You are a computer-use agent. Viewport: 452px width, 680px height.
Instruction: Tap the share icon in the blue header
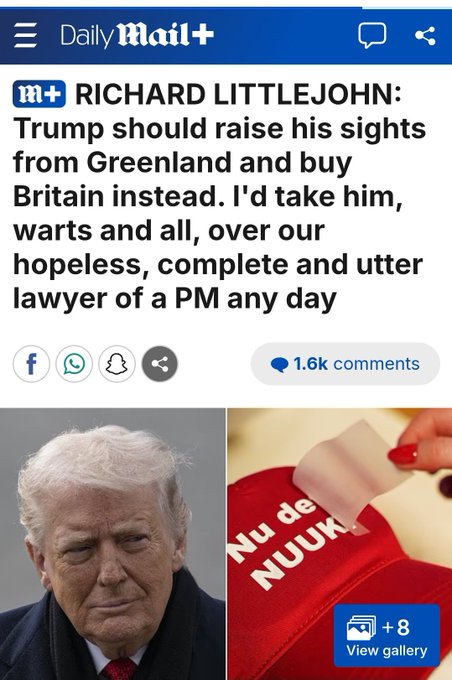click(x=425, y=36)
